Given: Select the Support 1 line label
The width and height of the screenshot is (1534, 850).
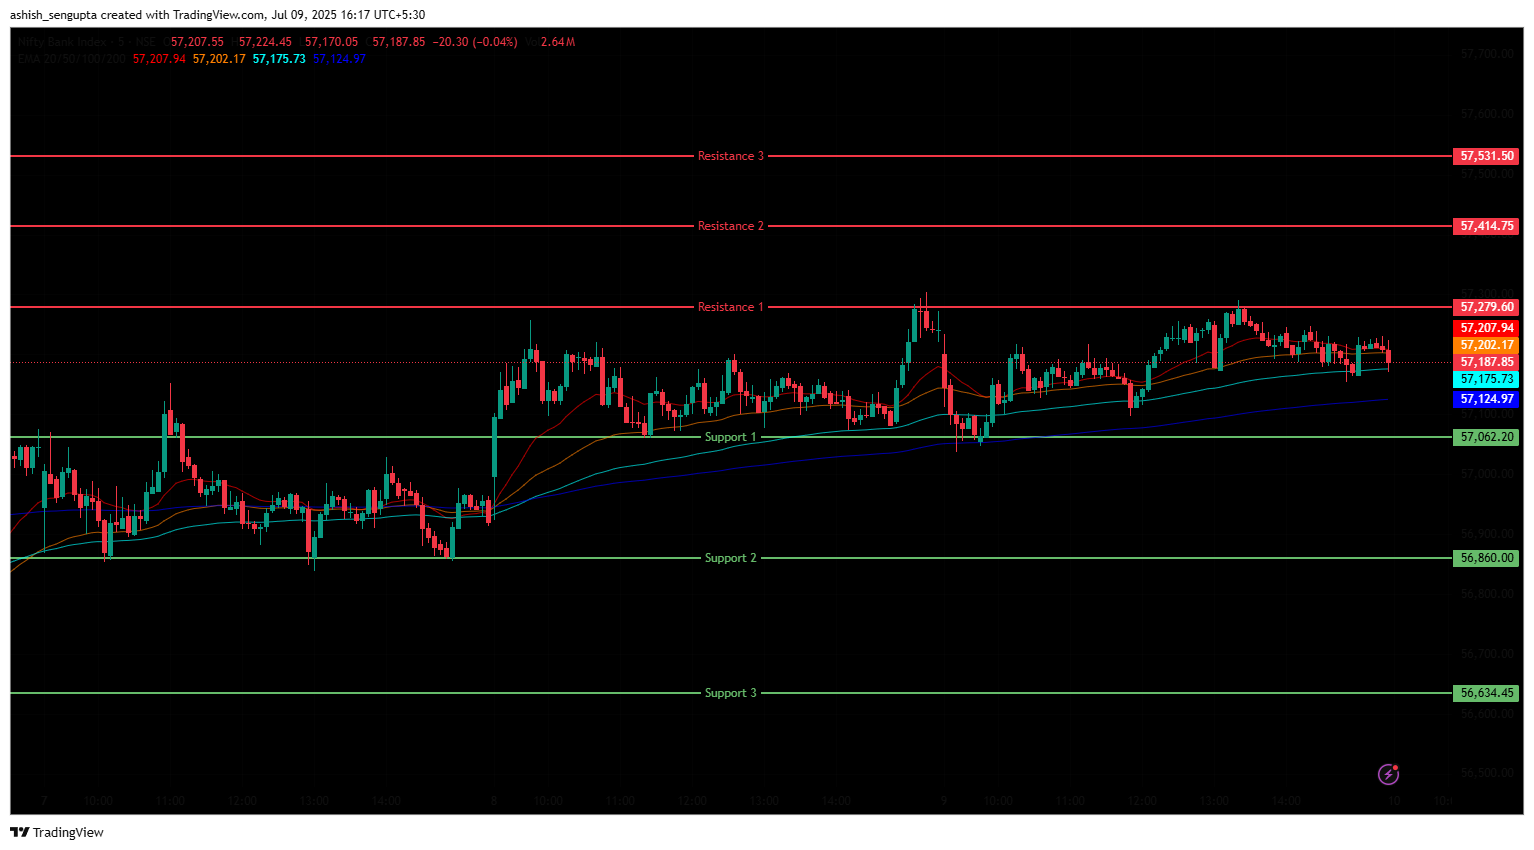Looking at the screenshot, I should click(731, 437).
